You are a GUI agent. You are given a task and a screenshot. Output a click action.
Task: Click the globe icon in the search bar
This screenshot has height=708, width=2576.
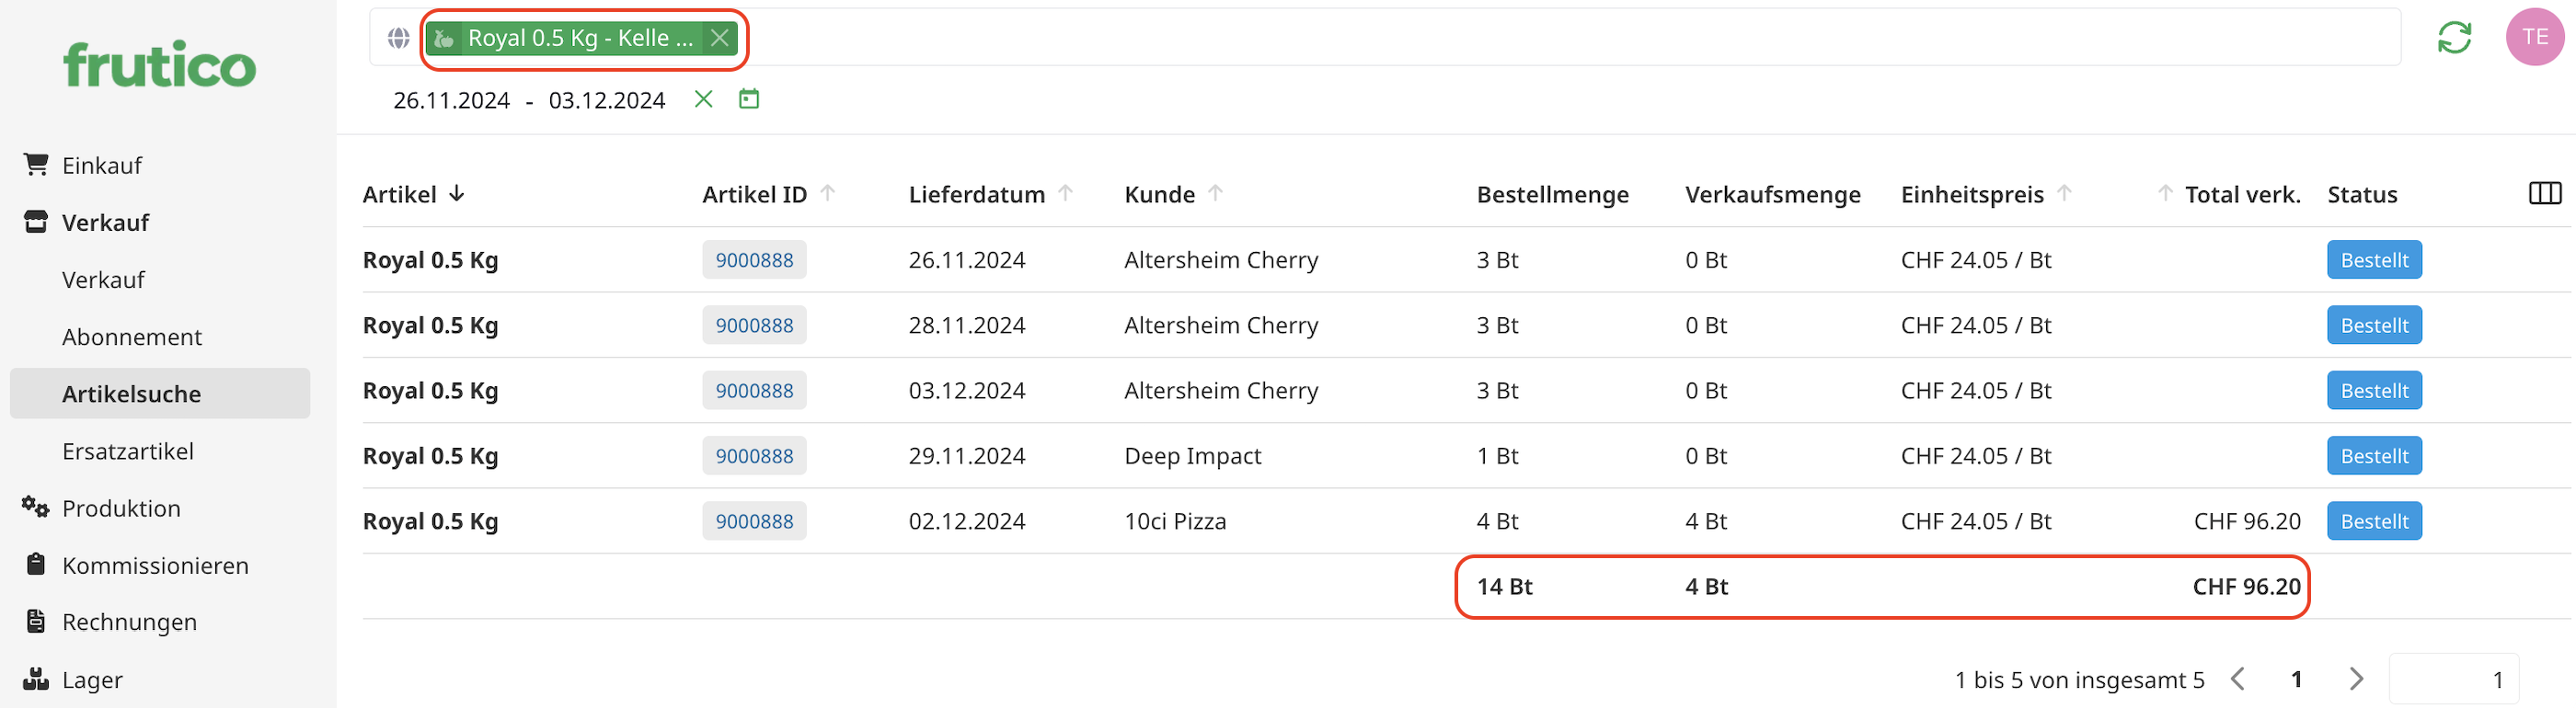click(399, 38)
